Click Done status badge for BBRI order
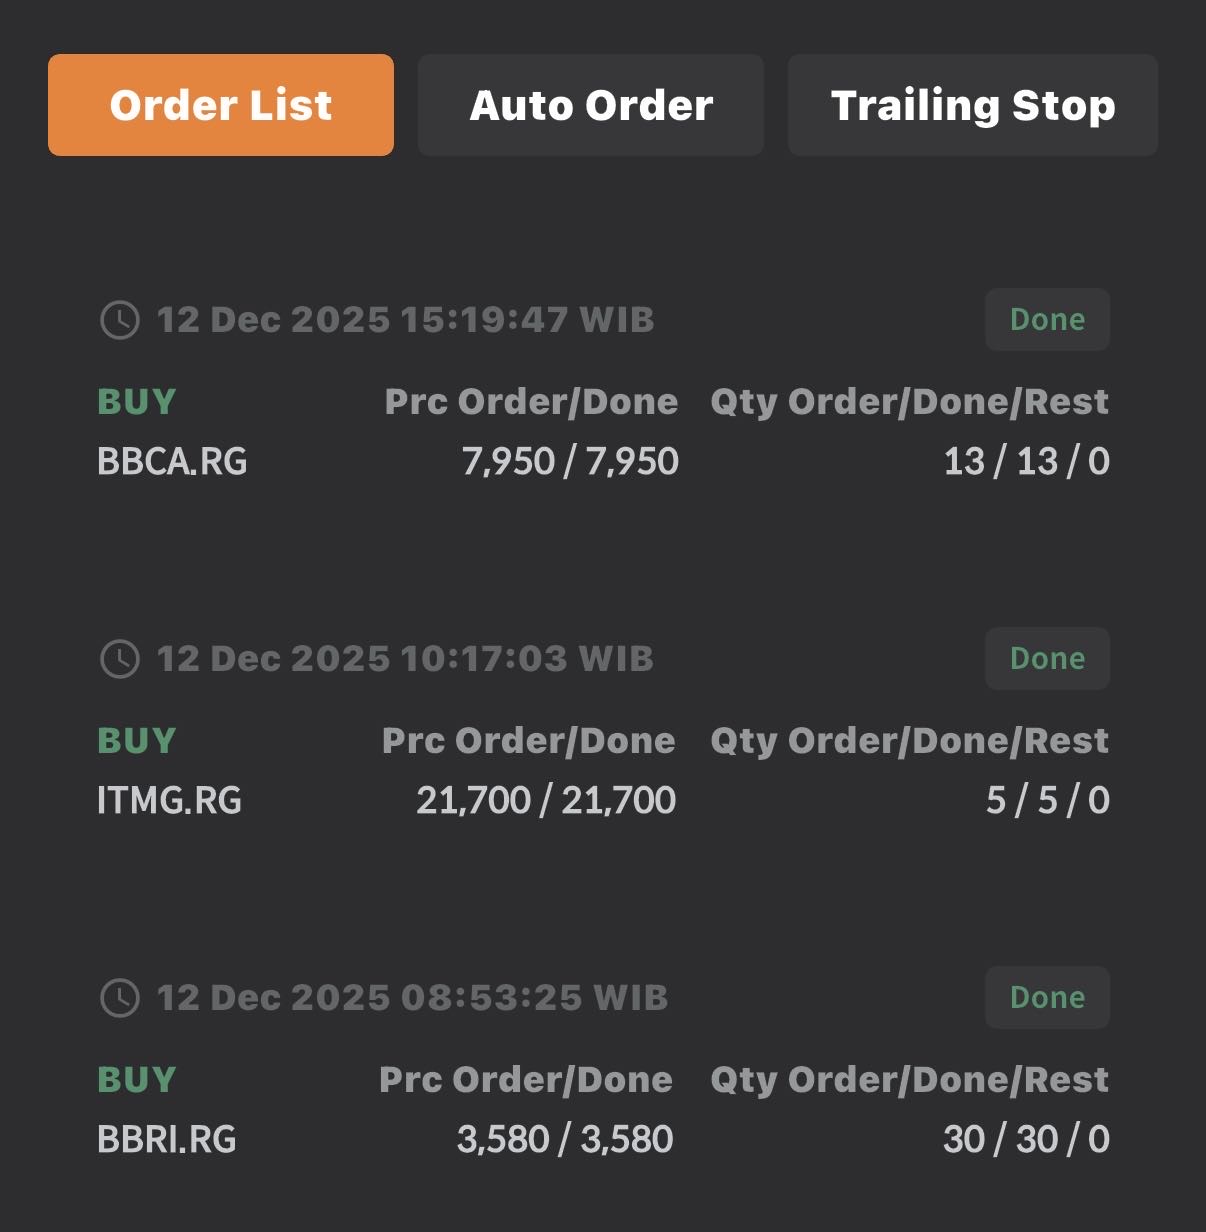 [1047, 998]
